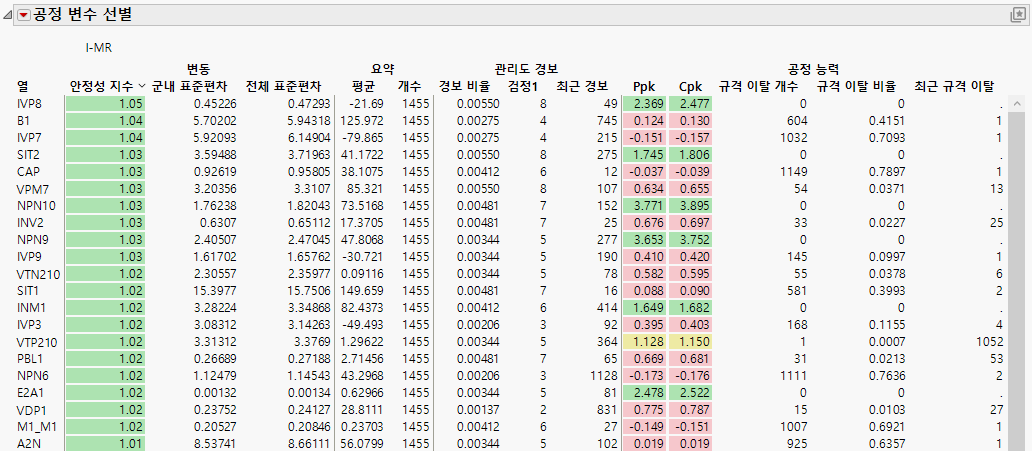Click the icon at the title bar's right end
Screen dimensions: 1032x451
tap(1018, 15)
